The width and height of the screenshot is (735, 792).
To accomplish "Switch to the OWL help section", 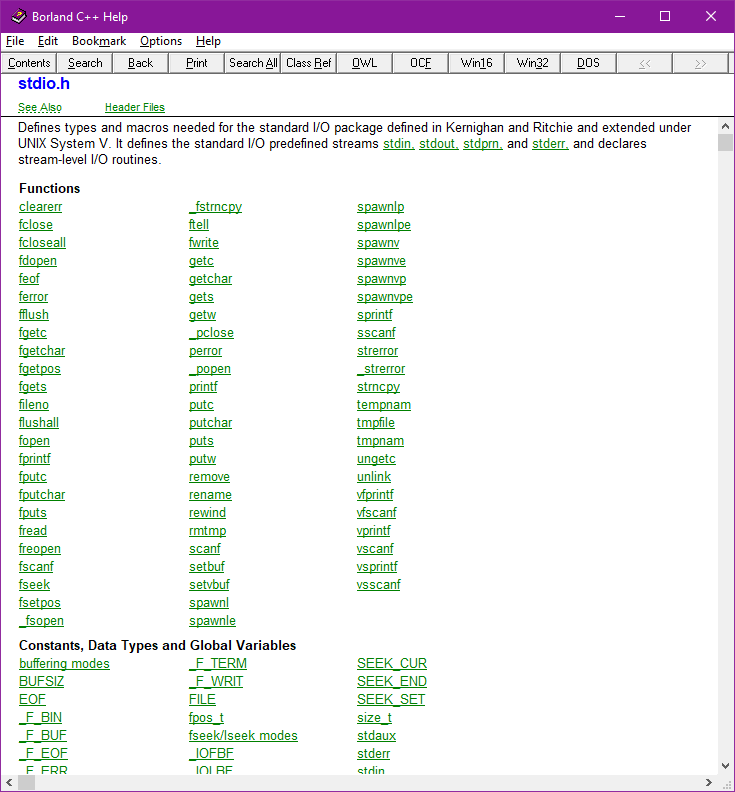I will click(x=365, y=63).
